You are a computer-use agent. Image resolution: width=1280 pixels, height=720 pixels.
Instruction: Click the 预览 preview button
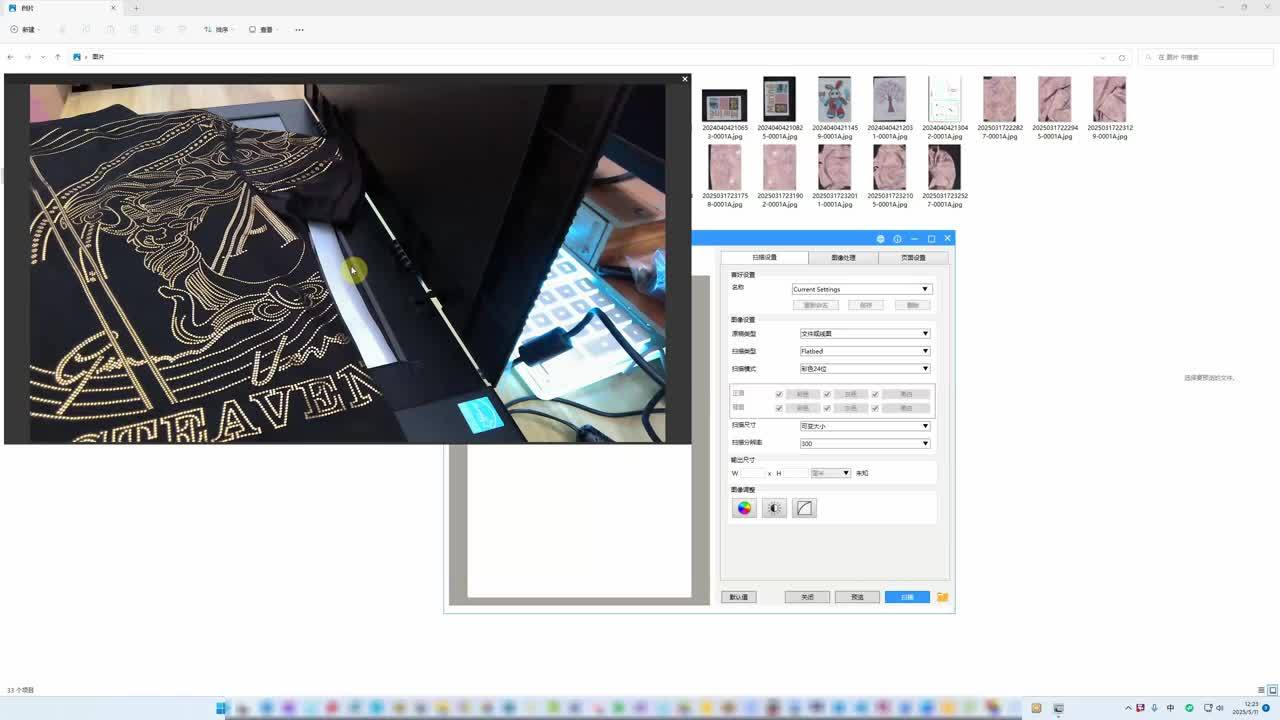857,597
